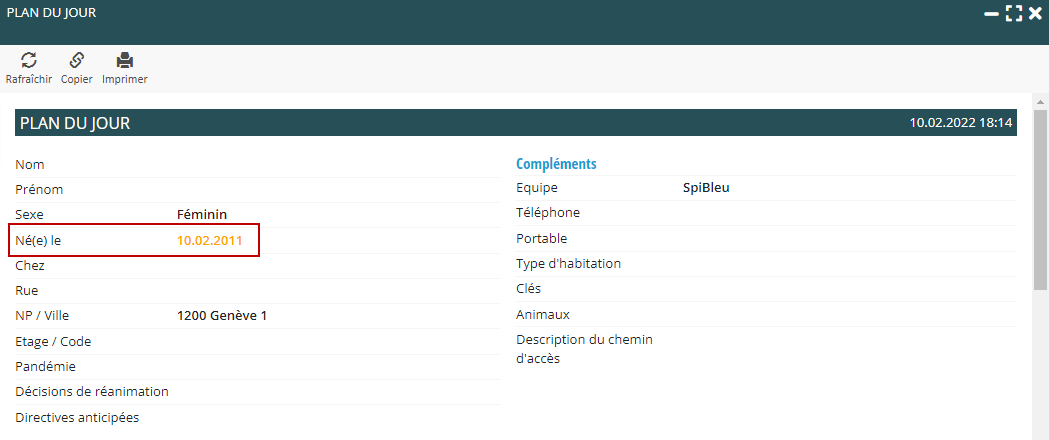This screenshot has width=1050, height=440.
Task: Close the Plan du jour window
Action: (1035, 14)
